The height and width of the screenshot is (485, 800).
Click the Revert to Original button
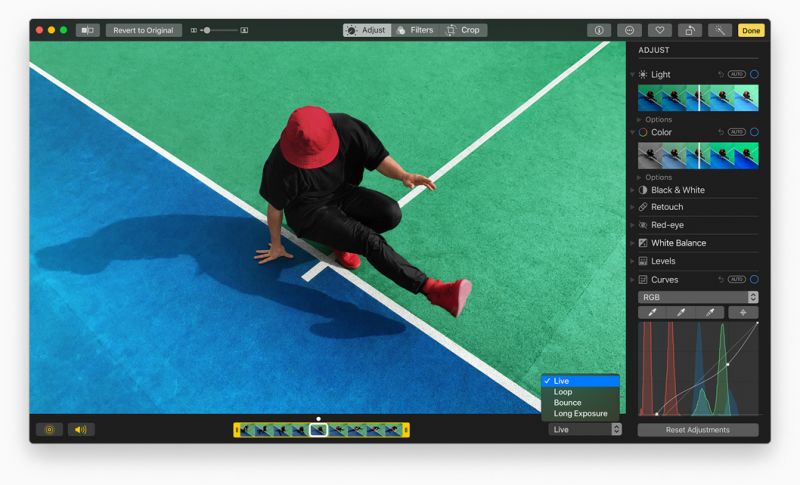click(x=143, y=30)
